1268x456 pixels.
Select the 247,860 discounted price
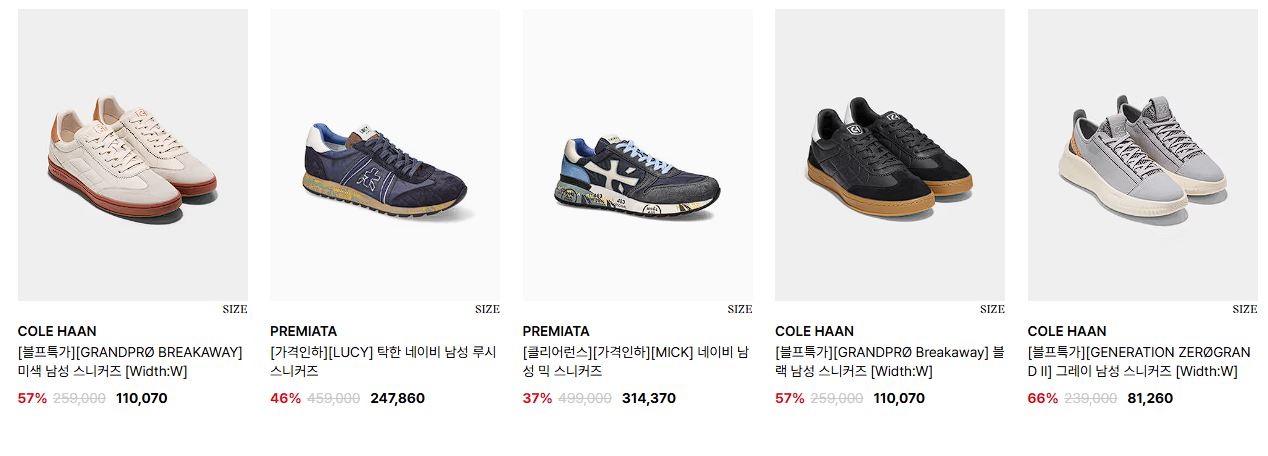[x=397, y=398]
